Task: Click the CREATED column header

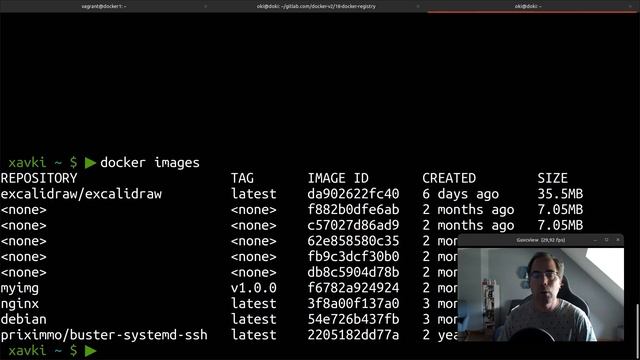Action: [449, 178]
